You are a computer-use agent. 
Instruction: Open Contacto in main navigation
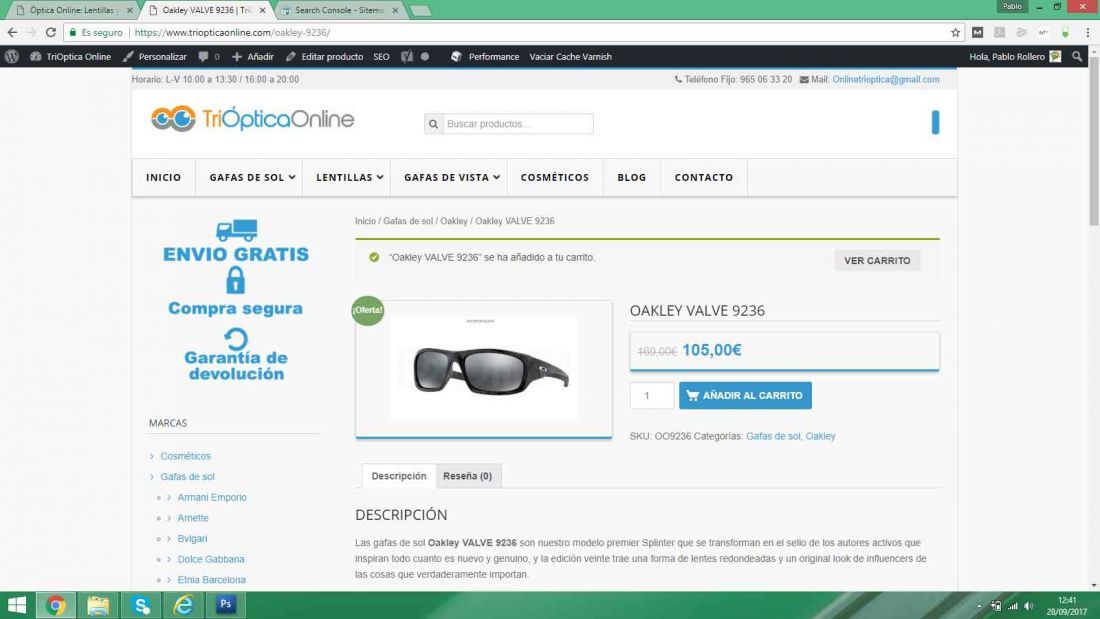point(704,178)
